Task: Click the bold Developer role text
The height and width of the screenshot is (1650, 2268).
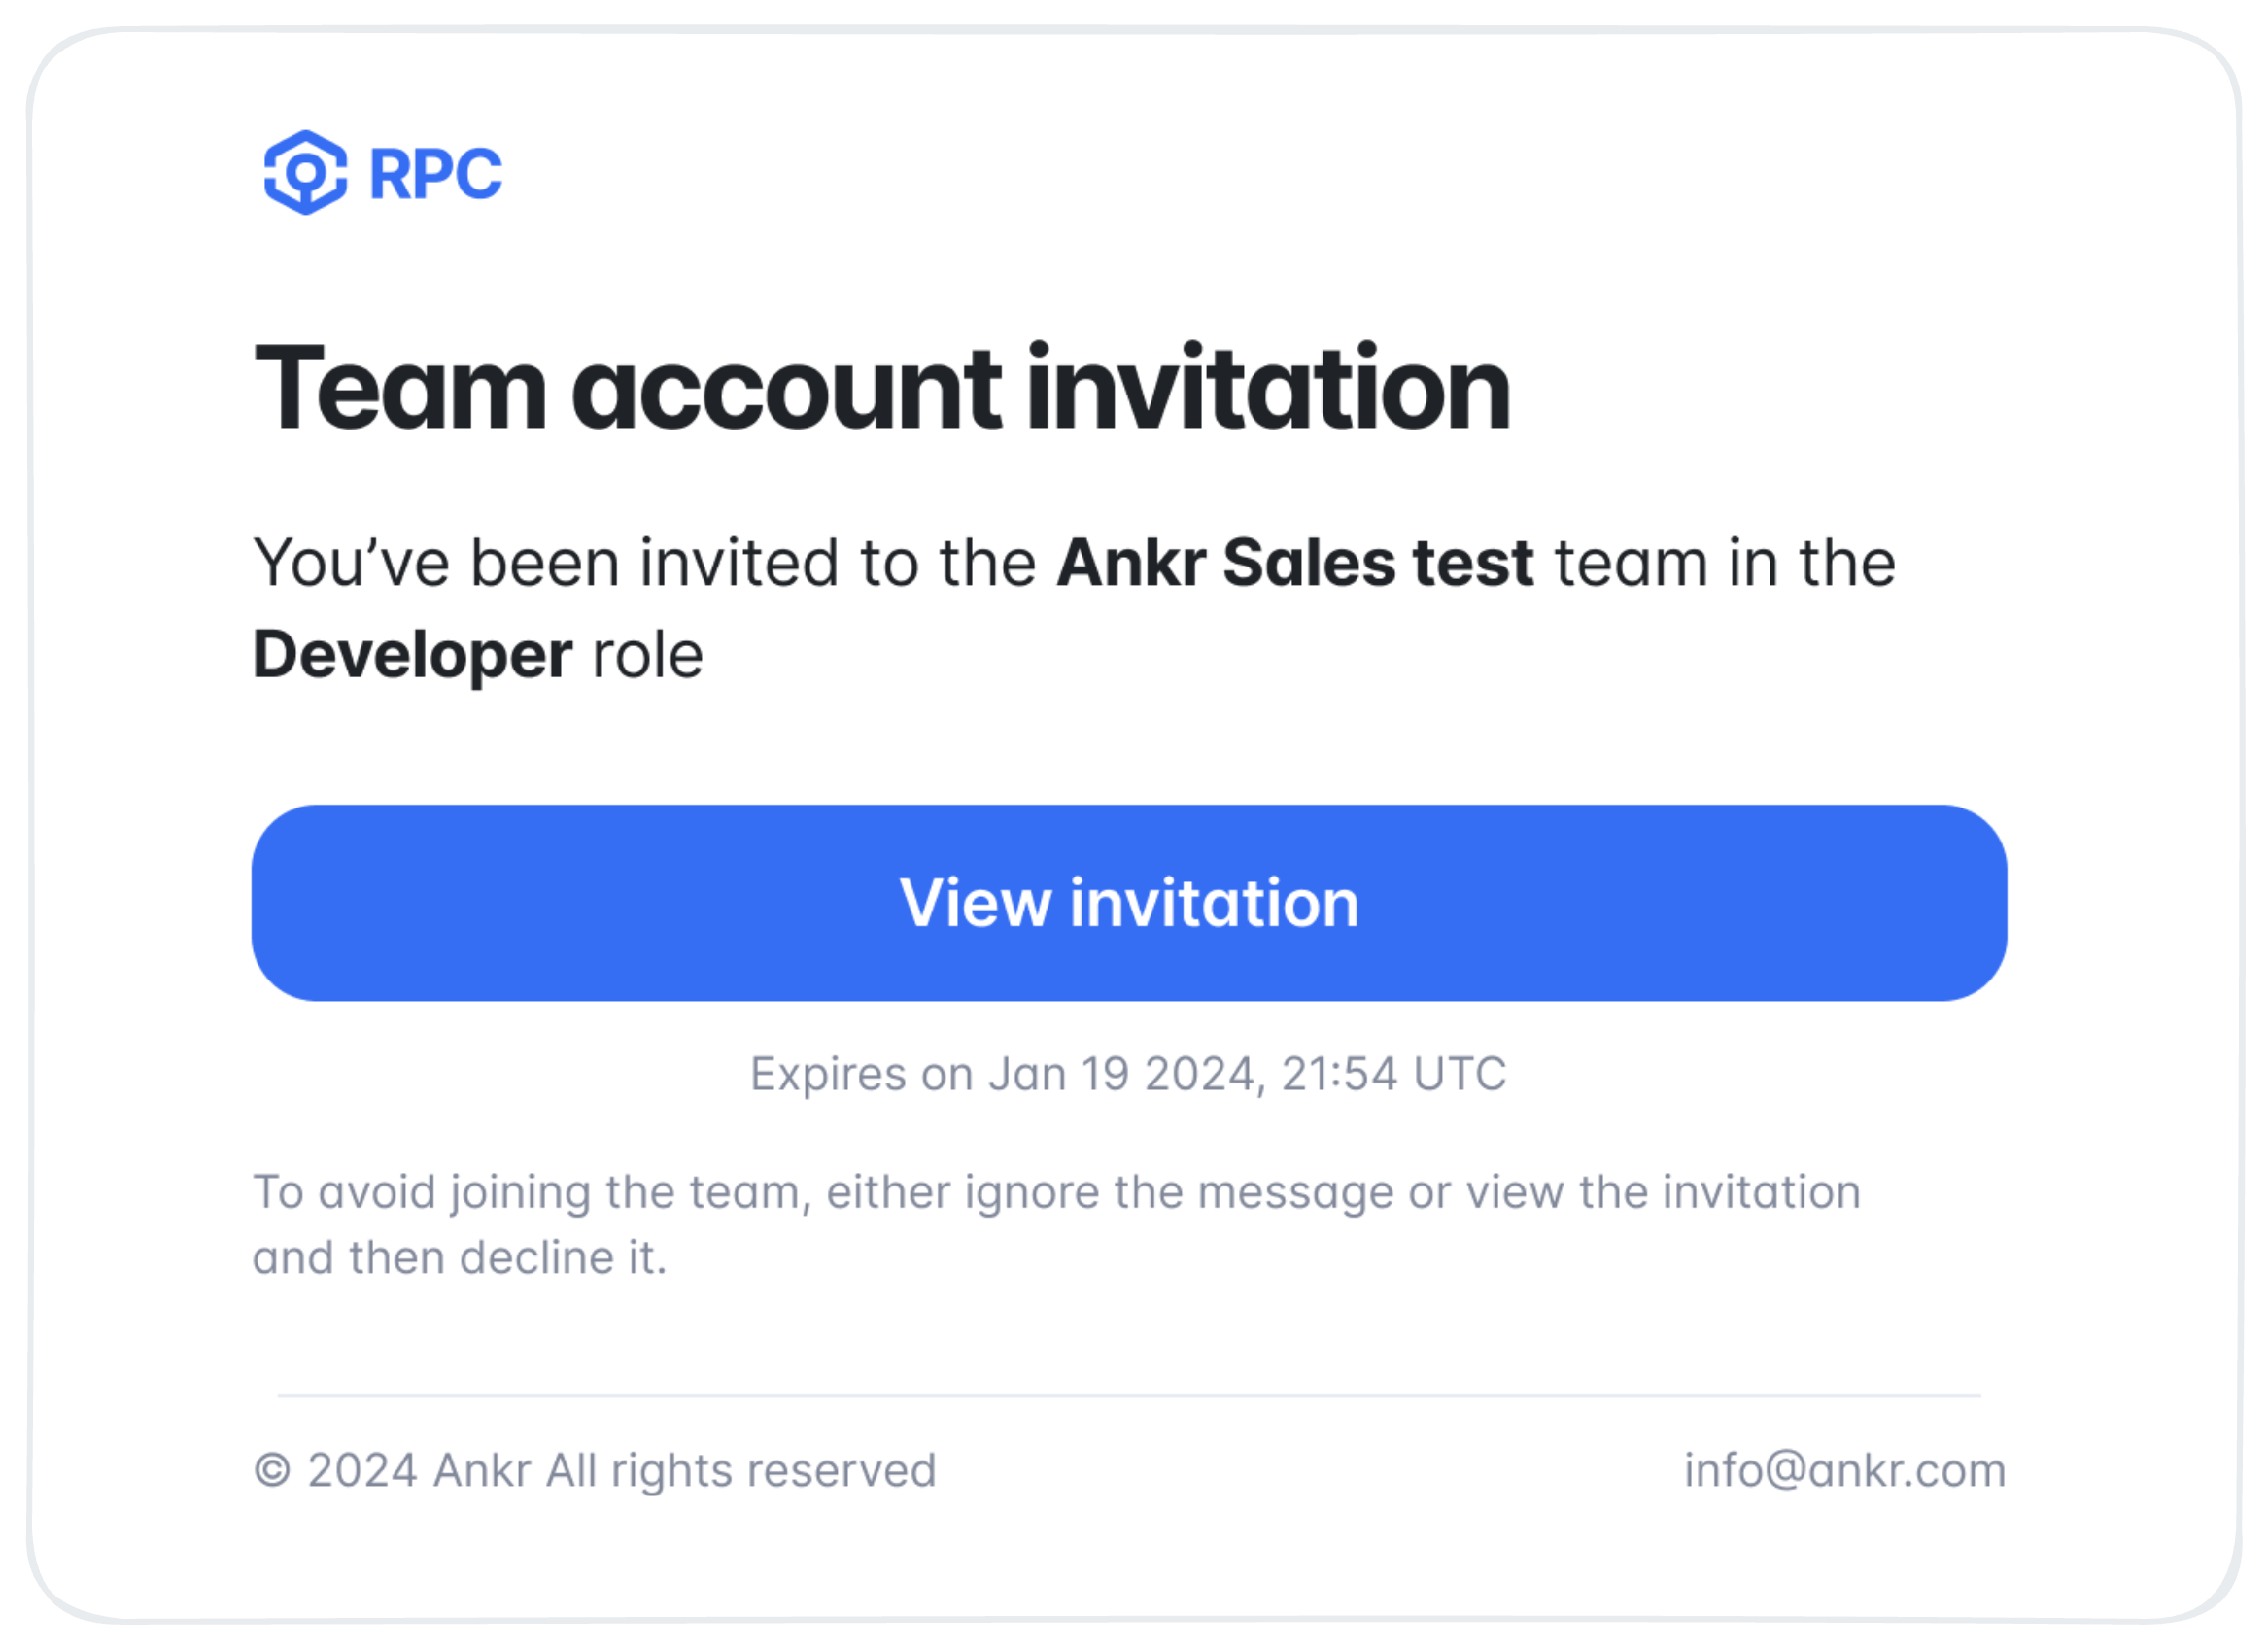Action: (x=412, y=656)
